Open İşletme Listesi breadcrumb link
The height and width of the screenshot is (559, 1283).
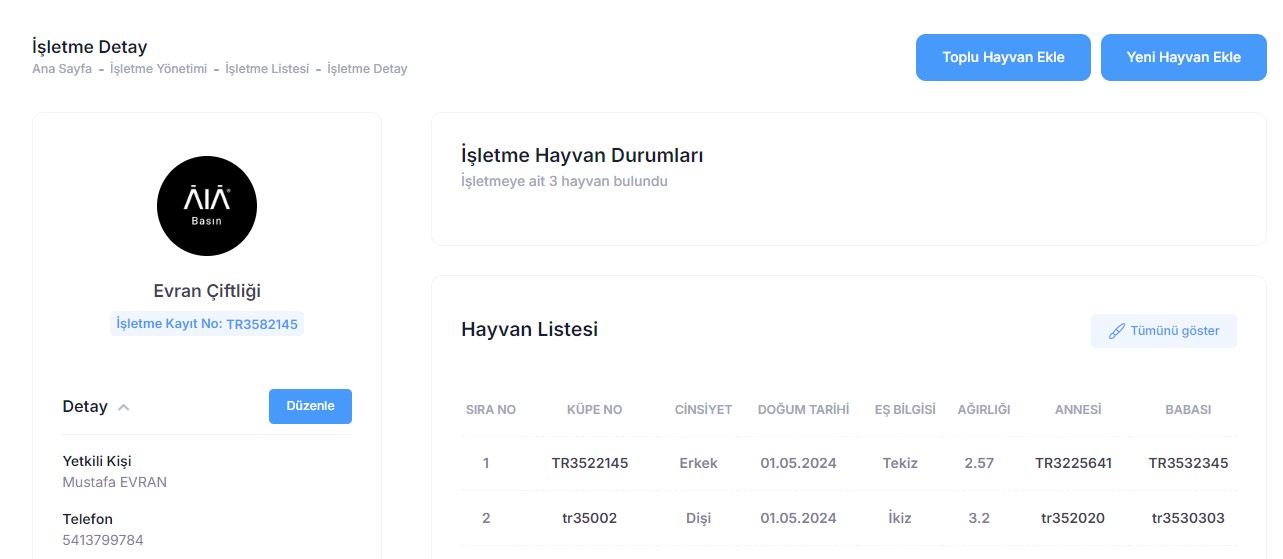[x=267, y=69]
